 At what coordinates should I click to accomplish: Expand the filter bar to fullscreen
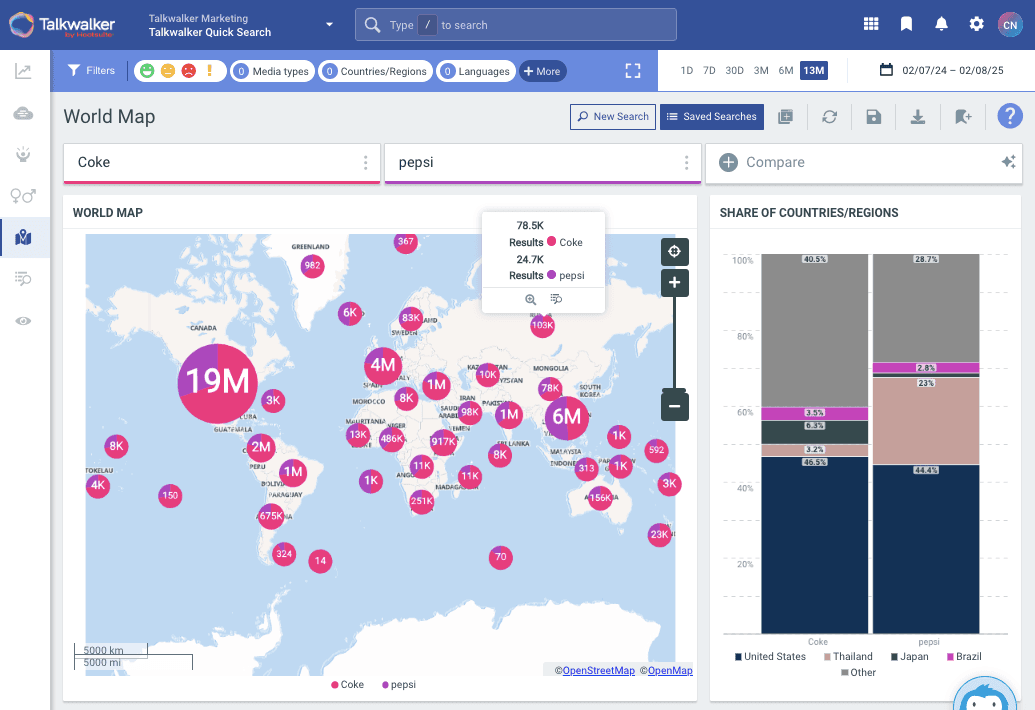pyautogui.click(x=632, y=71)
